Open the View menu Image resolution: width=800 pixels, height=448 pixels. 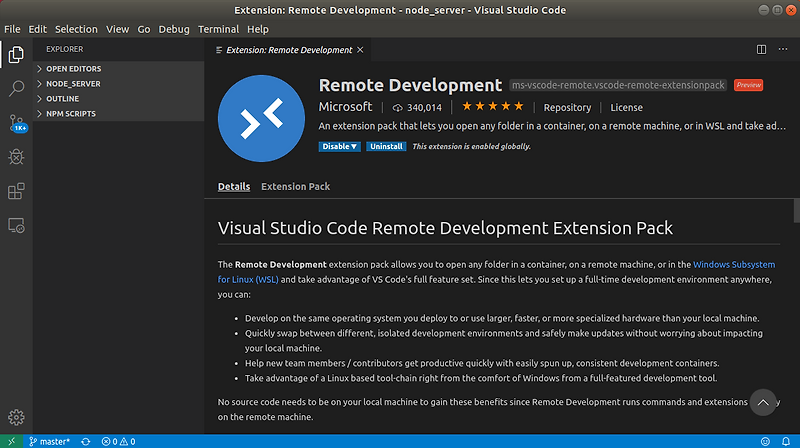(117, 29)
